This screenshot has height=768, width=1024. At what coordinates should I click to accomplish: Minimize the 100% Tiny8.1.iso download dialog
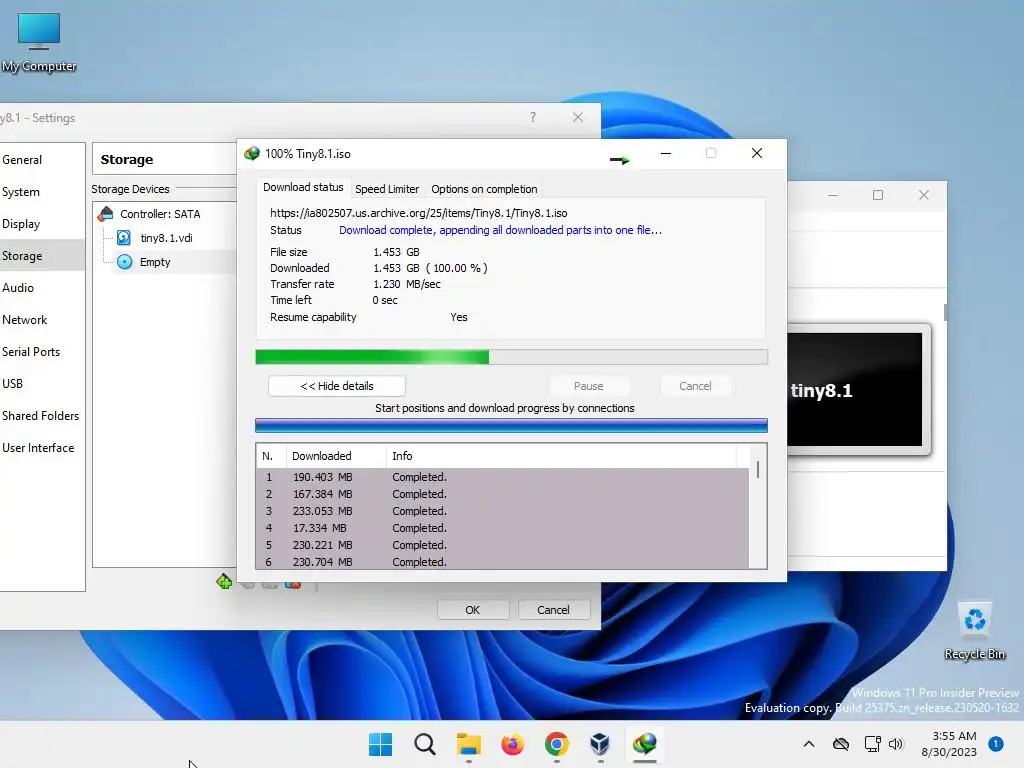pyautogui.click(x=665, y=153)
